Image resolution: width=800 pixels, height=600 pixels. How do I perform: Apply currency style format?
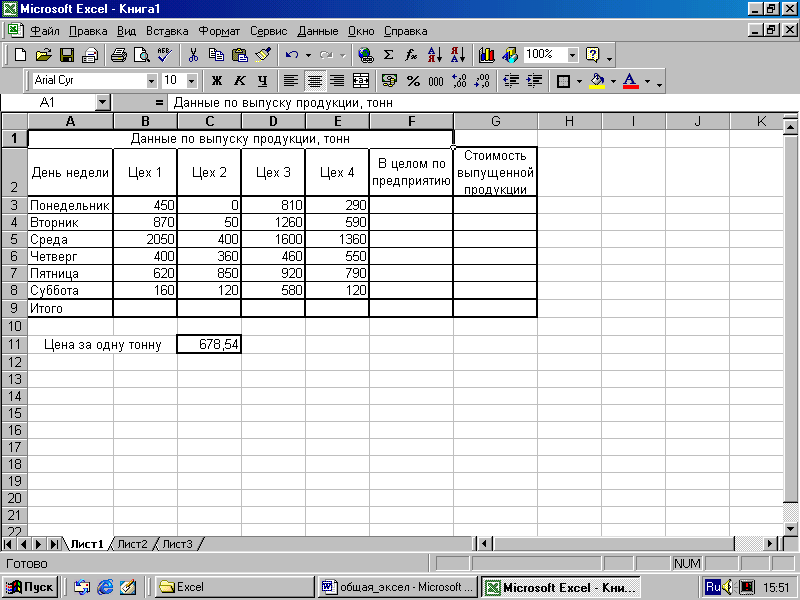[x=389, y=81]
